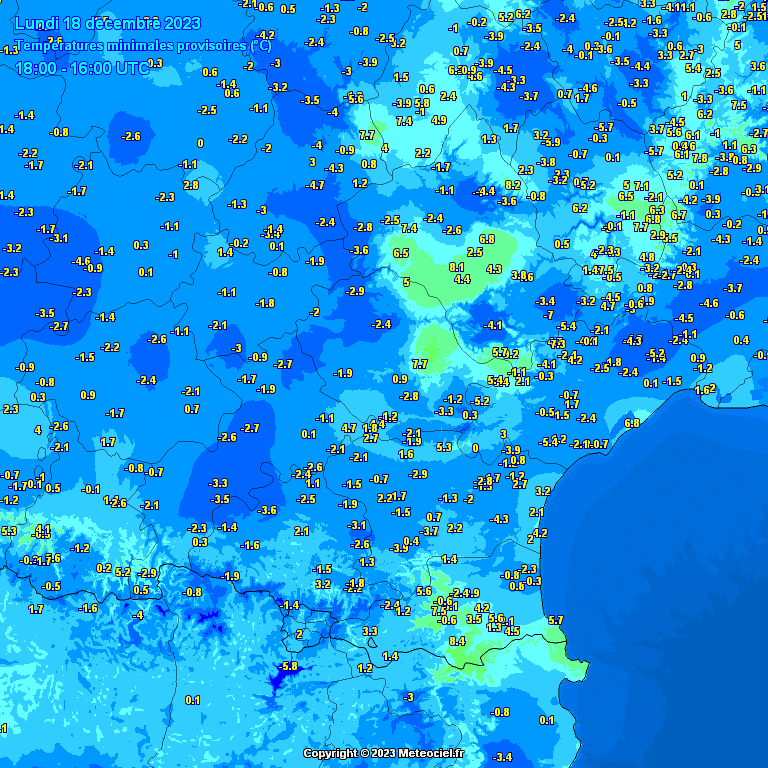Click the -2.9 value near the map center

[x=355, y=291]
